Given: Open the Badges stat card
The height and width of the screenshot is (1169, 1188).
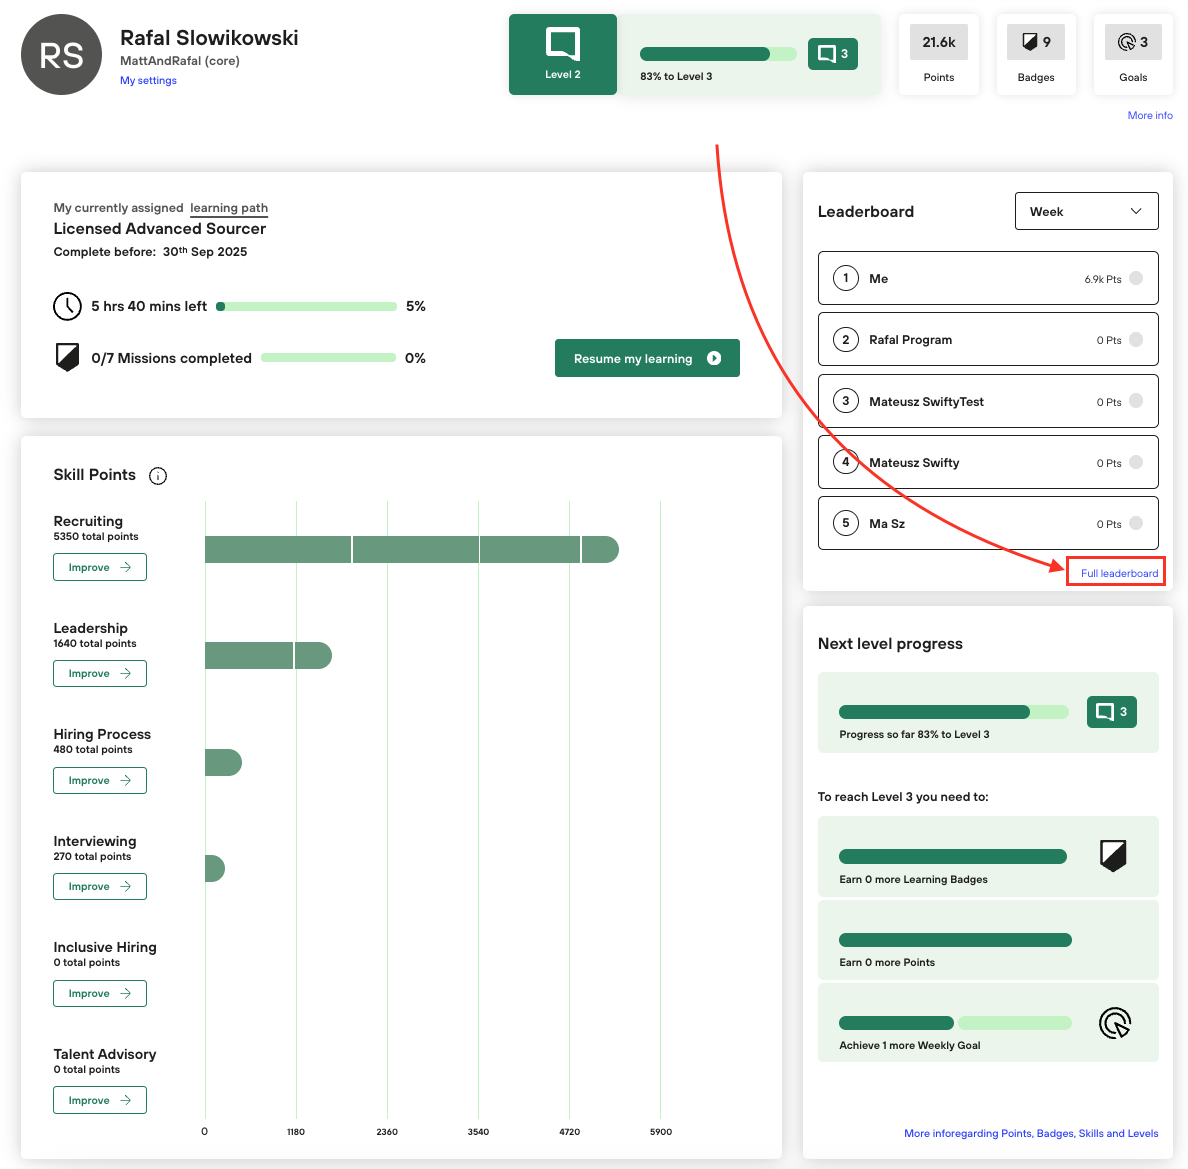Looking at the screenshot, I should point(1036,55).
